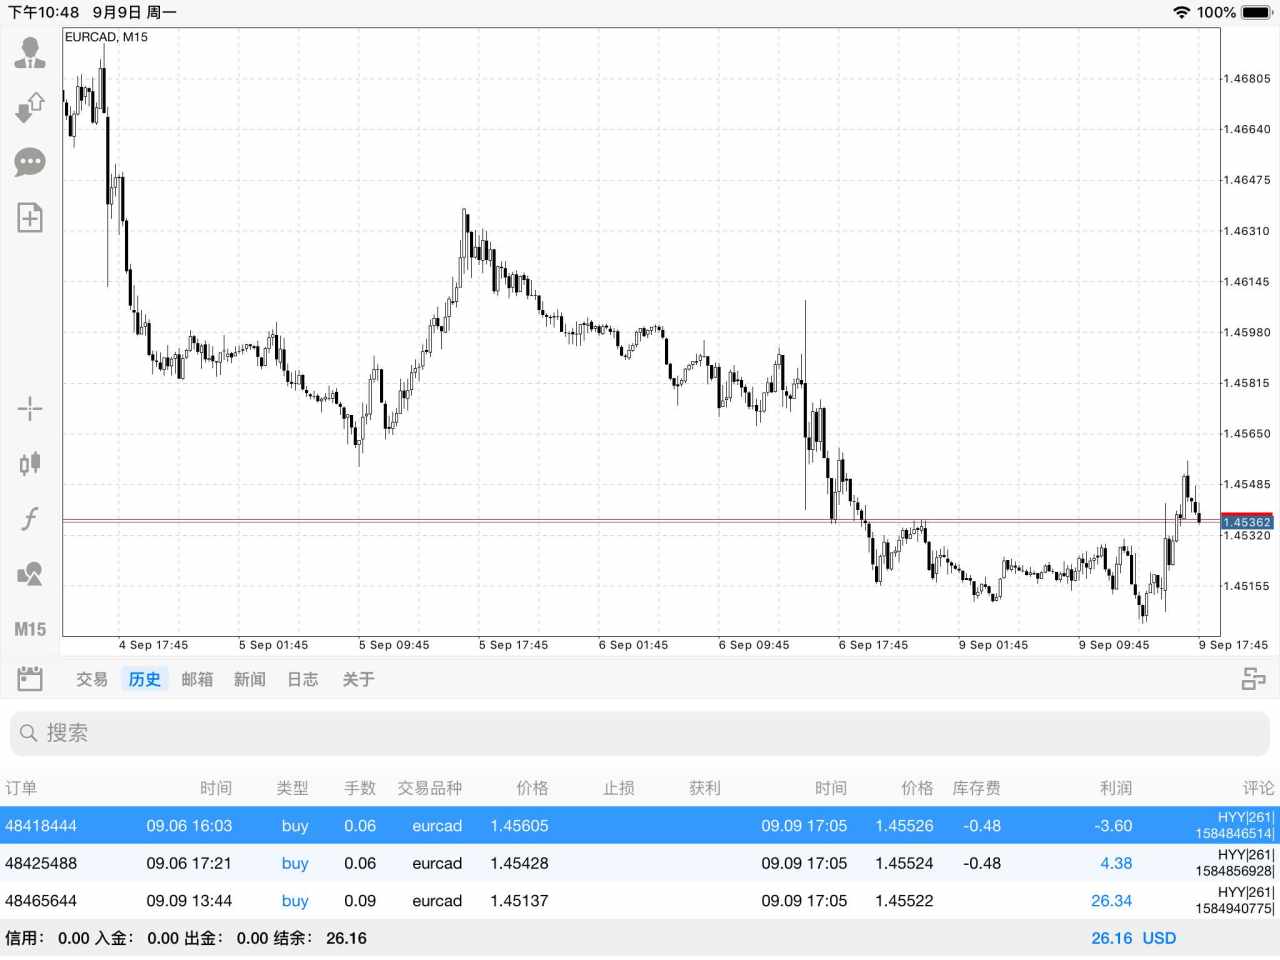Screen dimensions: 1280x960
Task: Open the 日志 tab
Action: [x=303, y=679]
